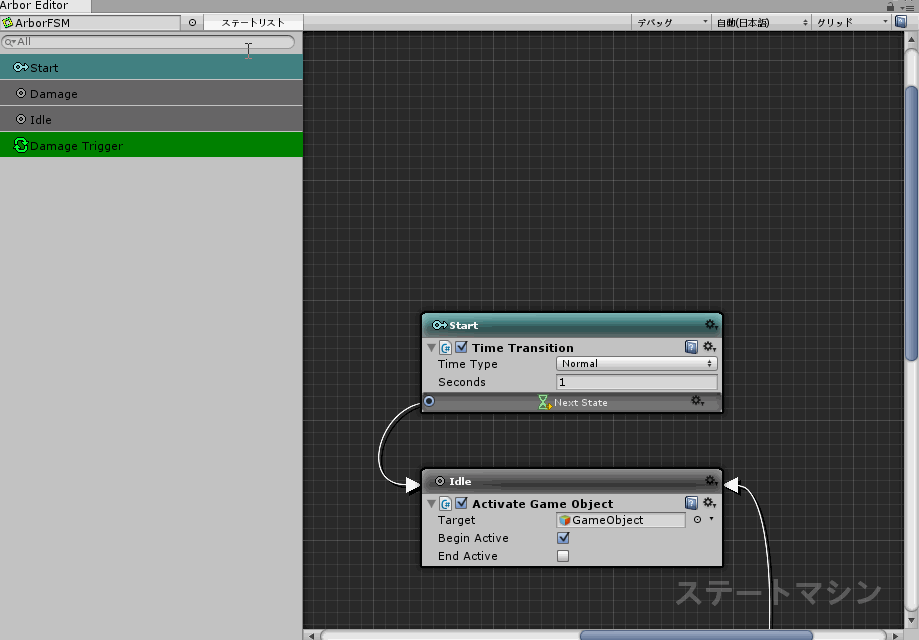Viewport: 919px width, 640px height.
Task: Open Time Transition help documentation icon
Action: [691, 347]
